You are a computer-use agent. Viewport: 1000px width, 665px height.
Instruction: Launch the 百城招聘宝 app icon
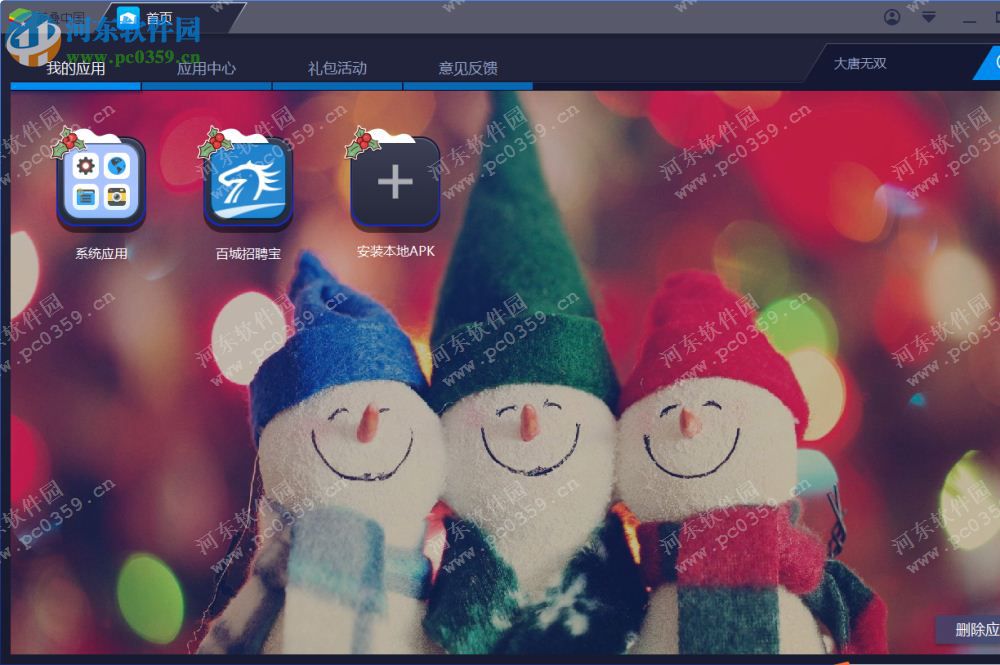click(x=249, y=183)
